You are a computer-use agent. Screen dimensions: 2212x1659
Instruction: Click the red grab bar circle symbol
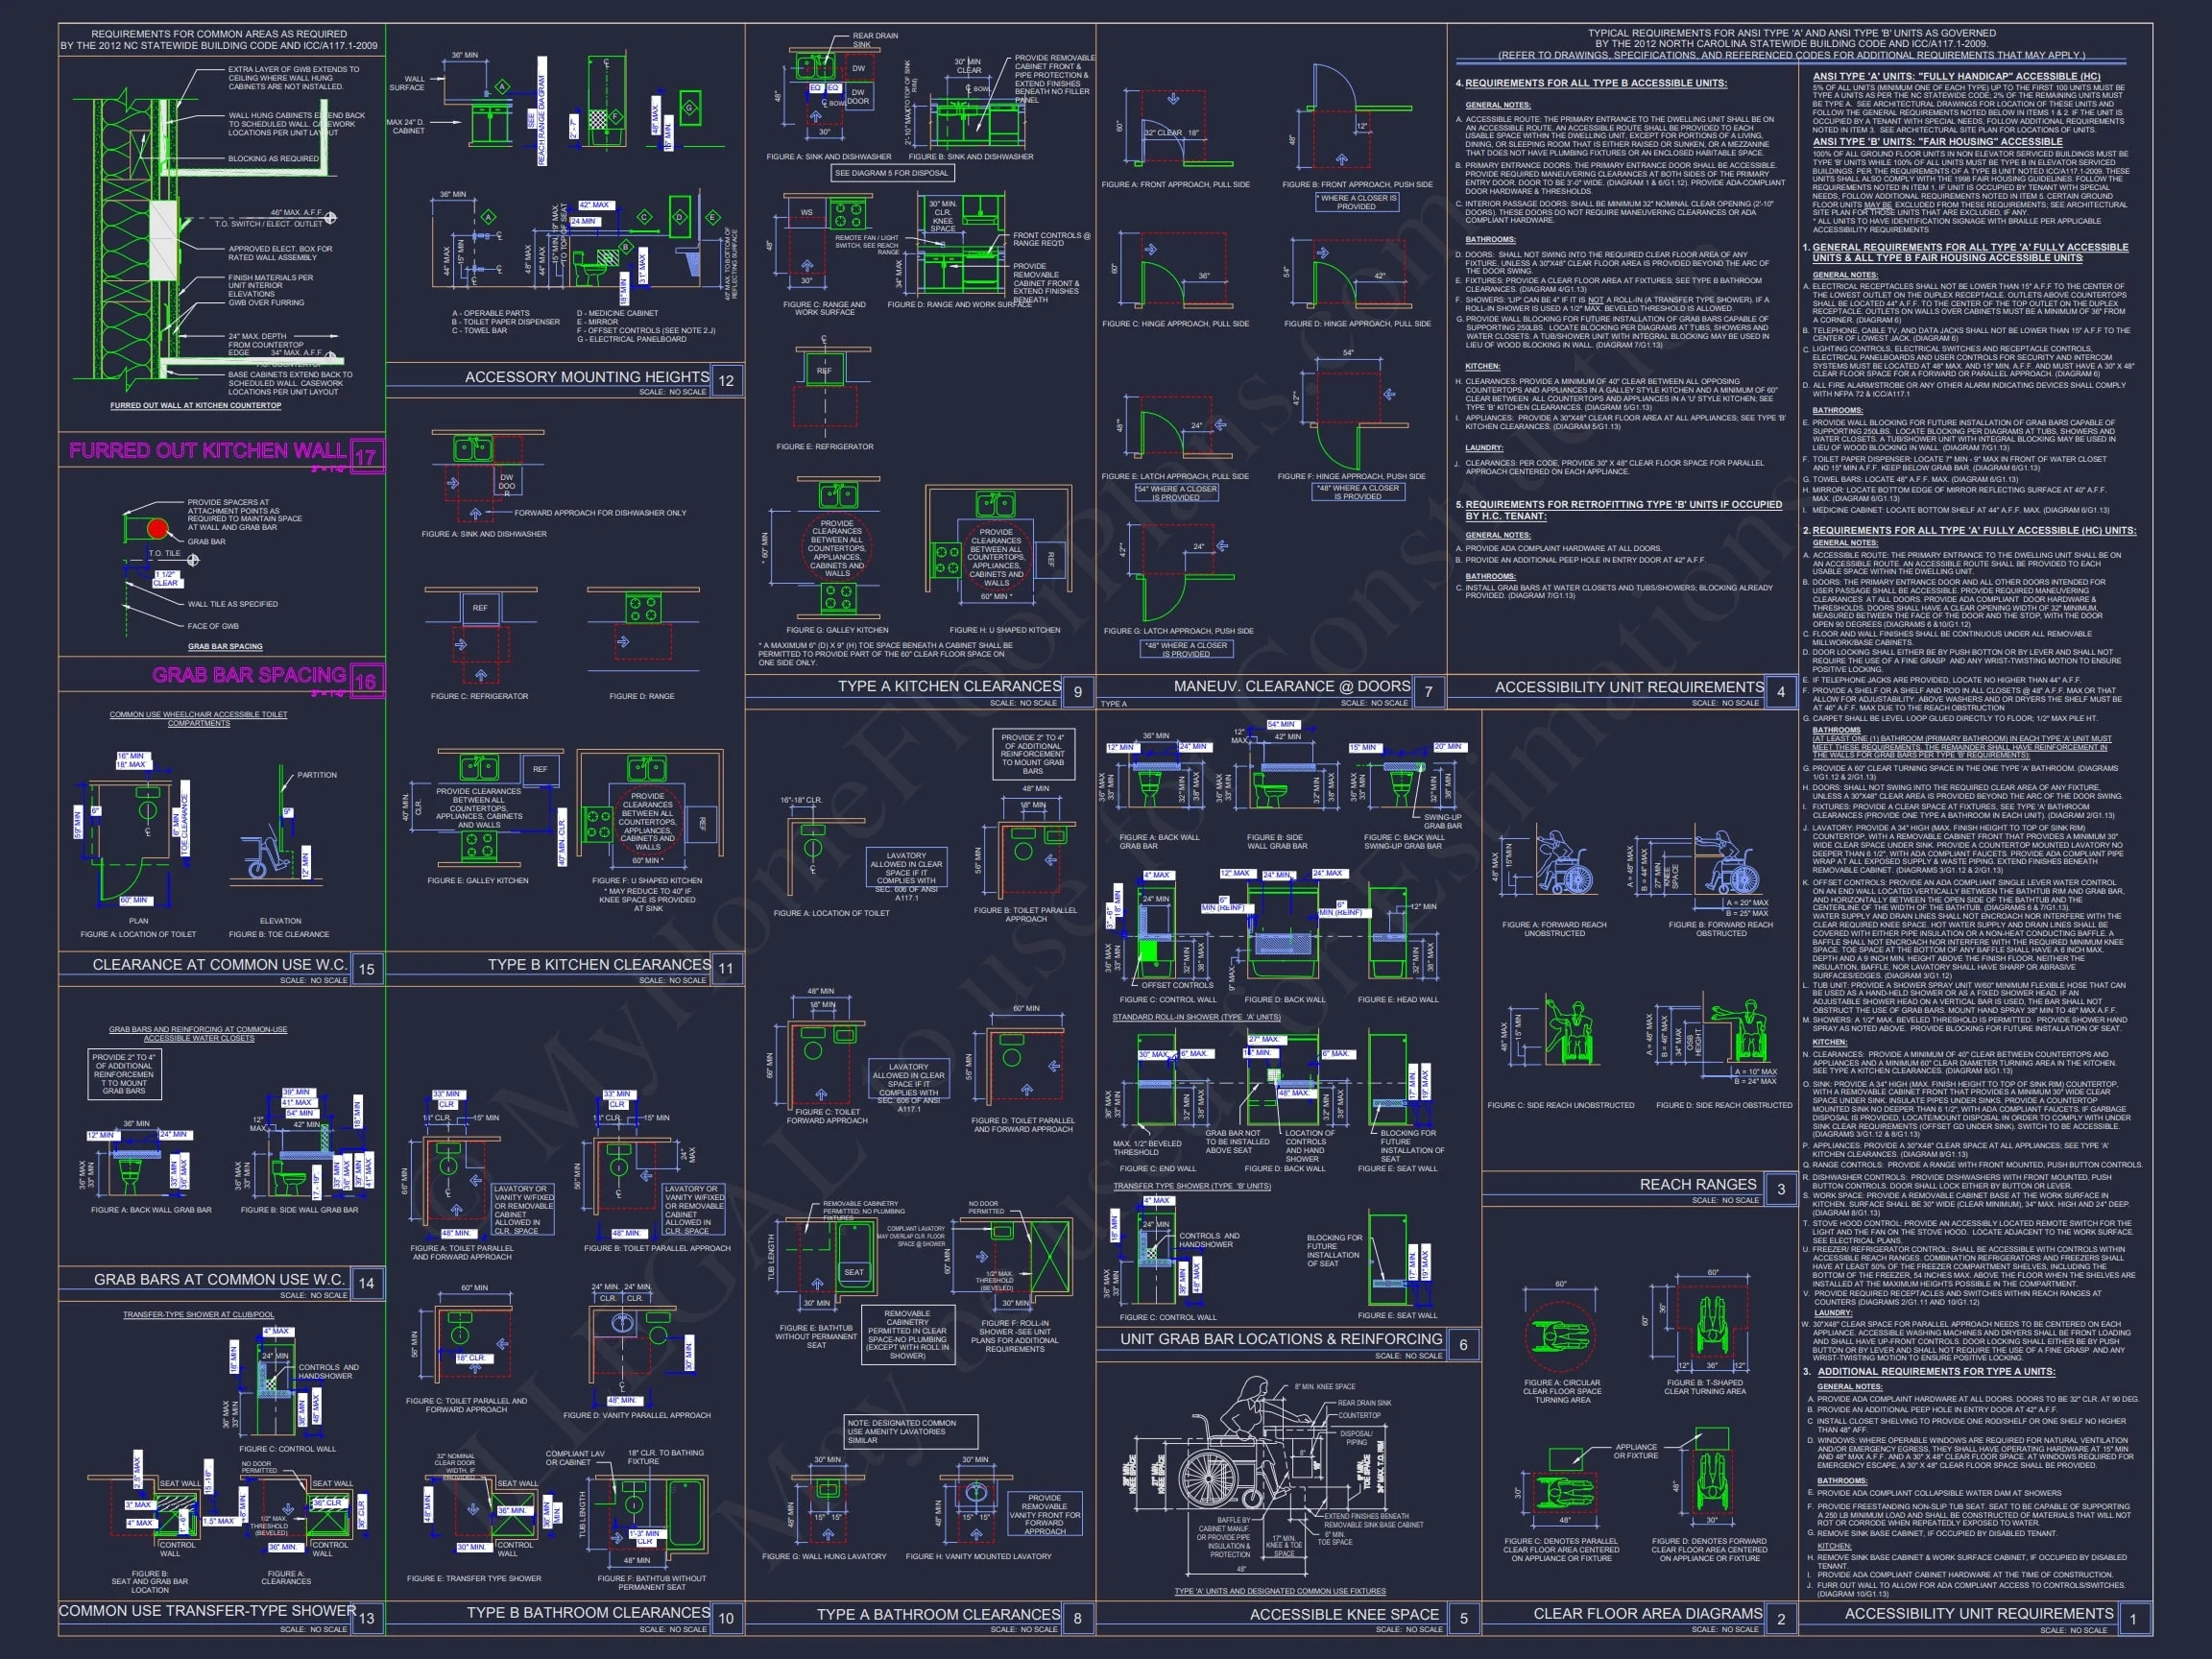click(x=157, y=528)
